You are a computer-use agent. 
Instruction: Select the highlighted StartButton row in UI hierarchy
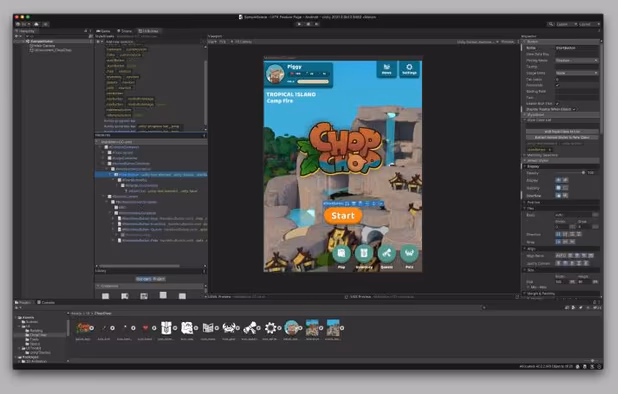coord(151,174)
